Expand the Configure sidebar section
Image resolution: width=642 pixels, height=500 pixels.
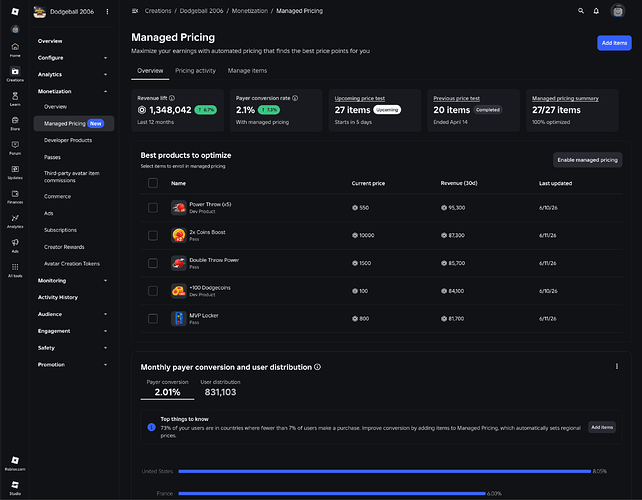coord(72,58)
